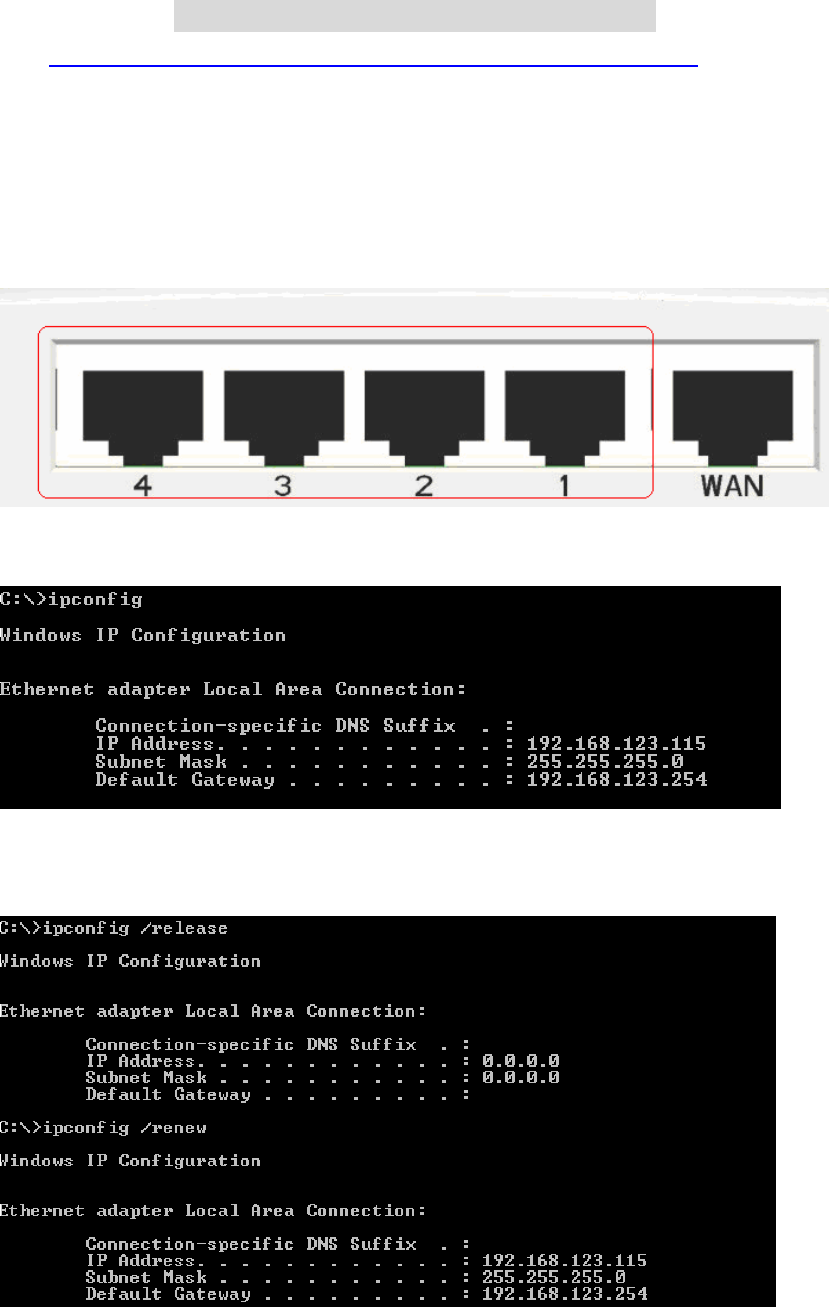
Task: Click 'Ethernet adapter Local Area Connection' after renew
Action: tap(214, 1211)
